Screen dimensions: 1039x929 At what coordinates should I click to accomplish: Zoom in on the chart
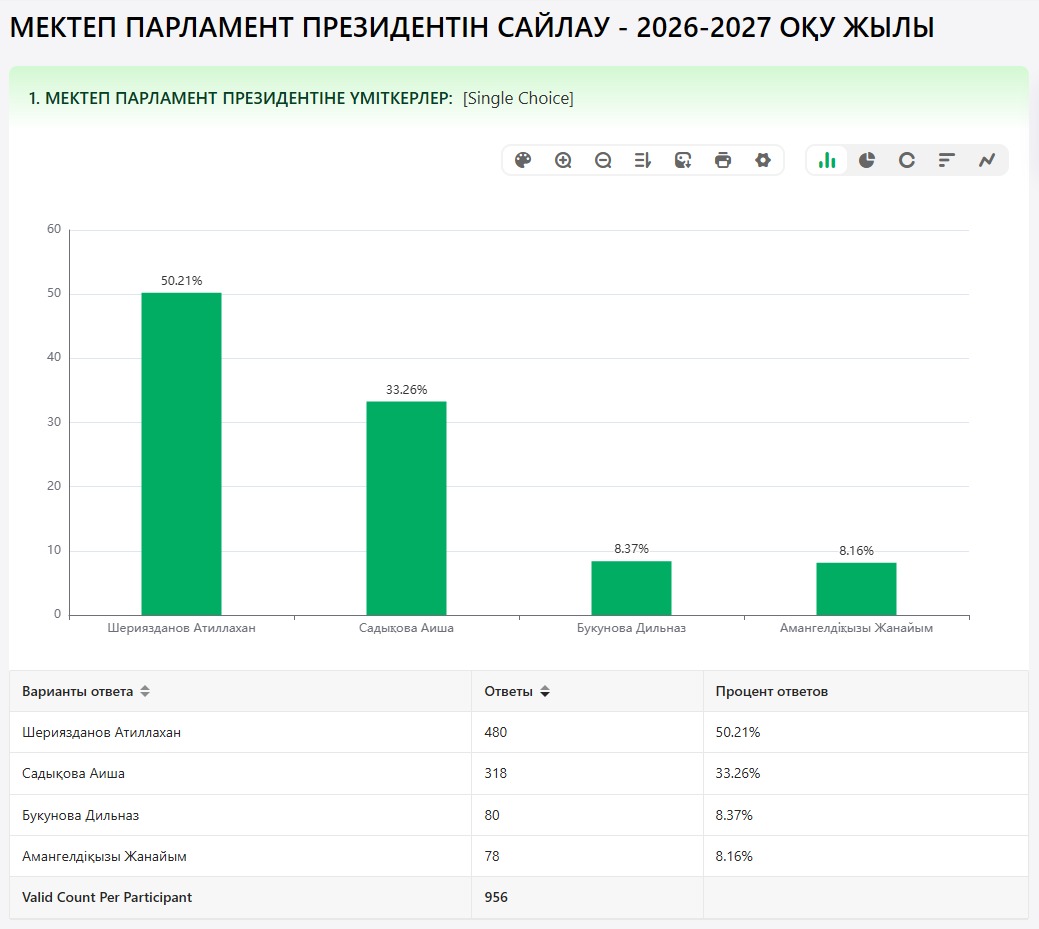[563, 160]
